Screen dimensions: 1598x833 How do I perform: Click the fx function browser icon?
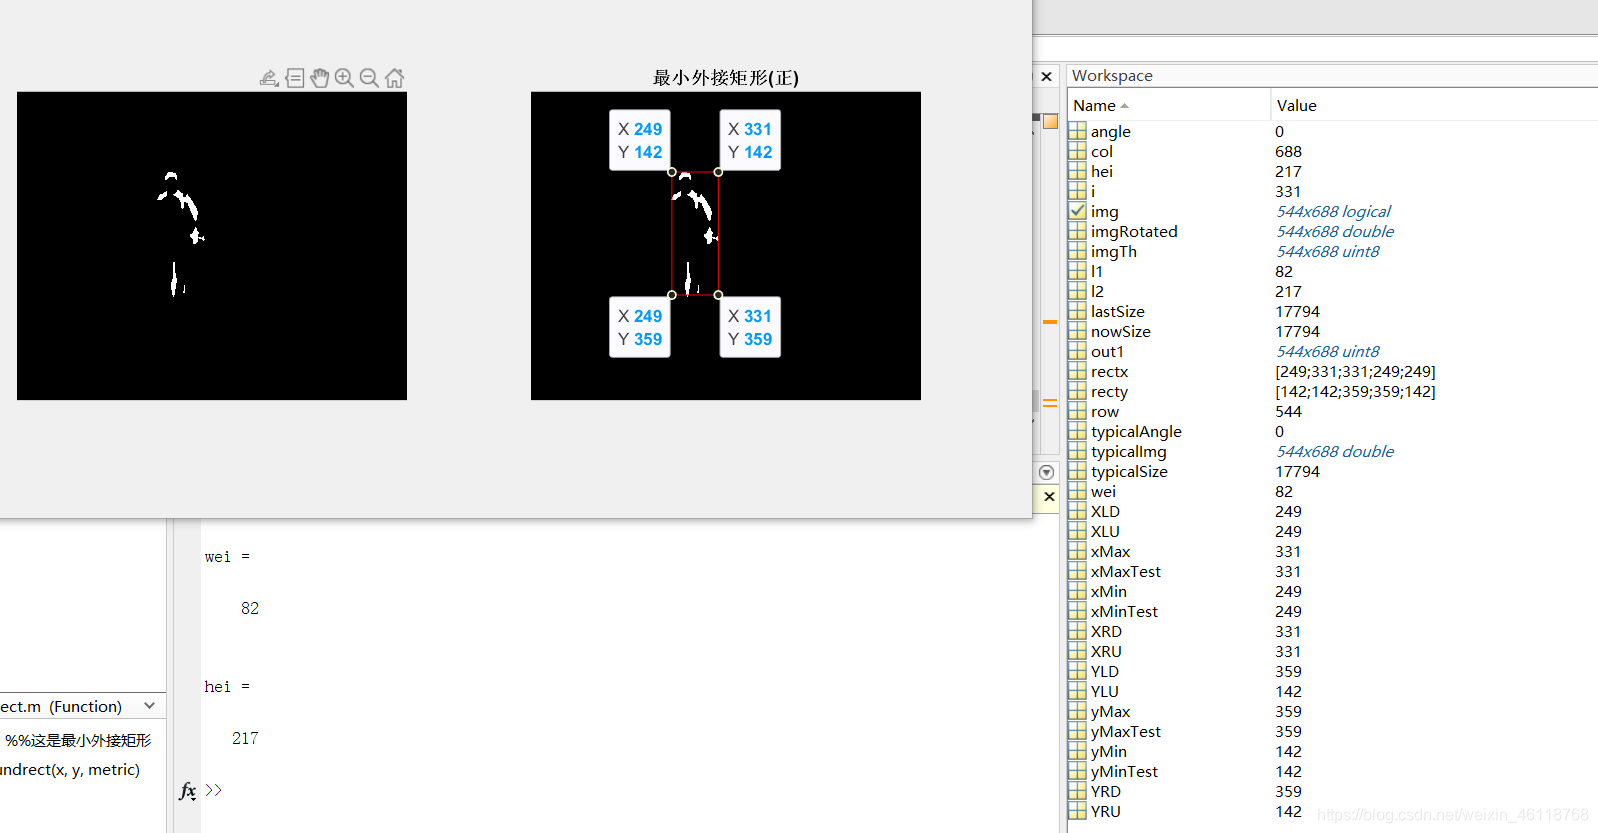click(x=188, y=790)
